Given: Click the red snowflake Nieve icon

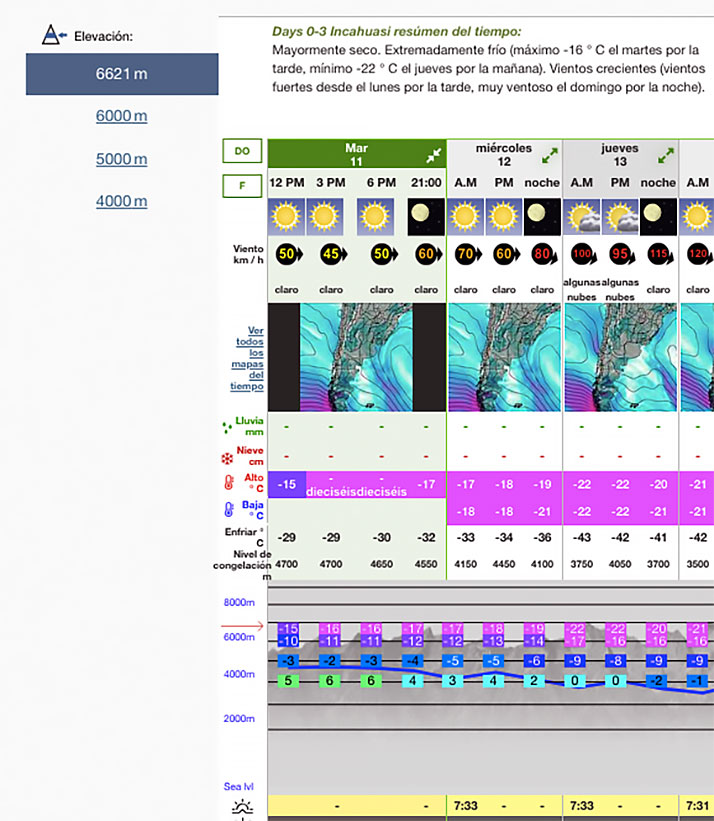Looking at the screenshot, I should tap(227, 459).
